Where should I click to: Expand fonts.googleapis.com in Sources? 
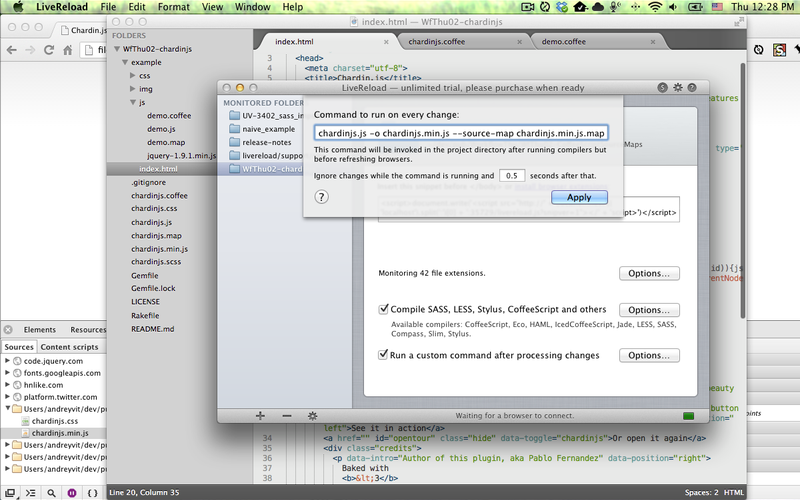click(x=7, y=373)
